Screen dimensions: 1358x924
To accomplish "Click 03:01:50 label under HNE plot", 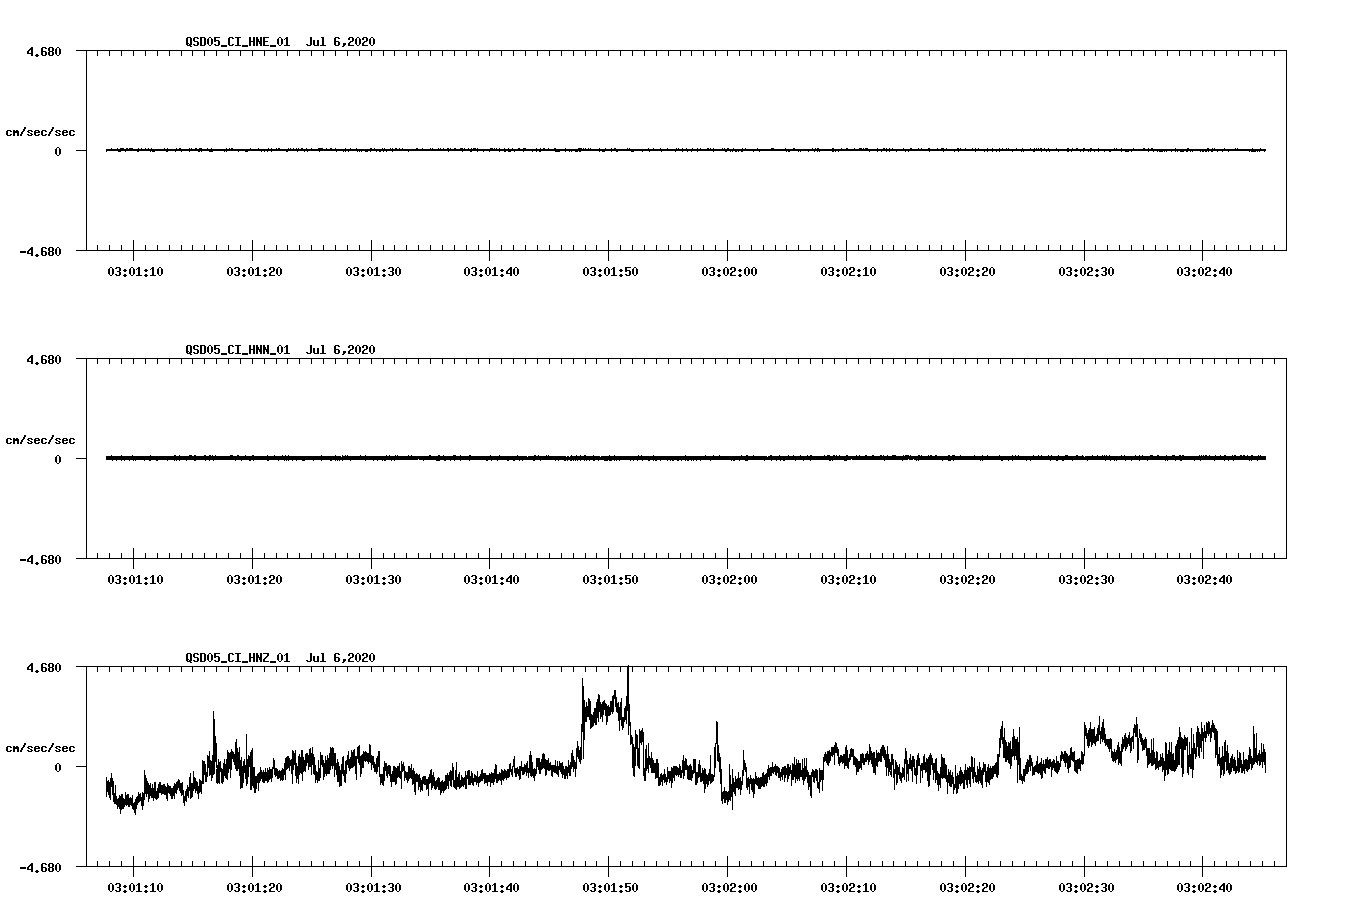I will pos(610,271).
